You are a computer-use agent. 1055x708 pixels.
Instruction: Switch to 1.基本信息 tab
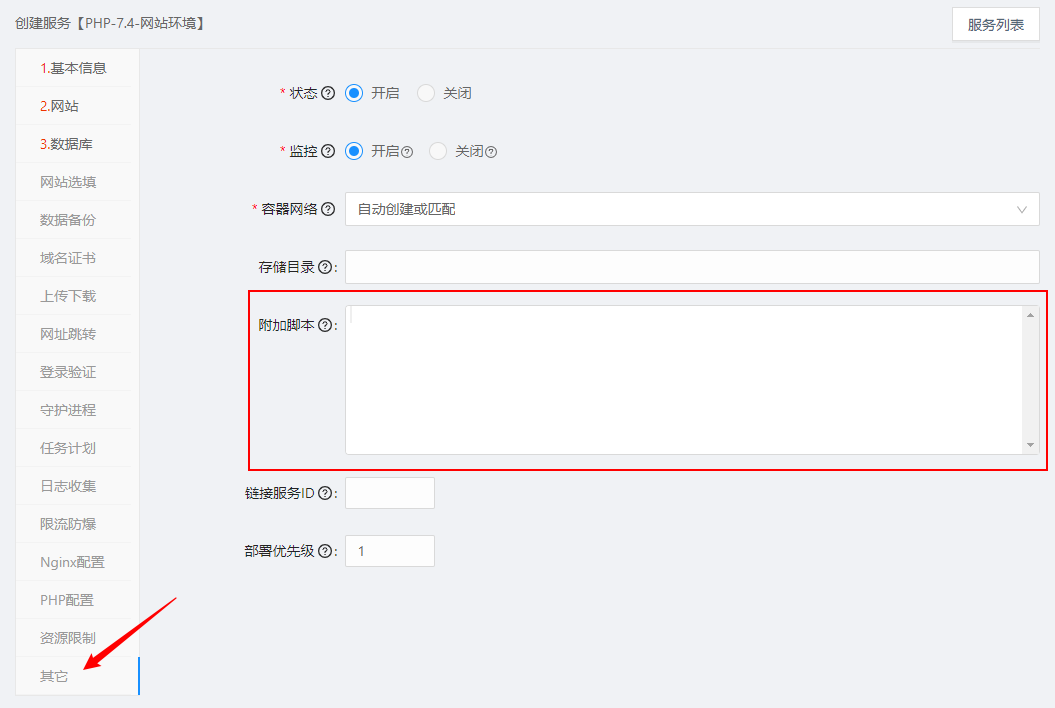click(x=73, y=68)
